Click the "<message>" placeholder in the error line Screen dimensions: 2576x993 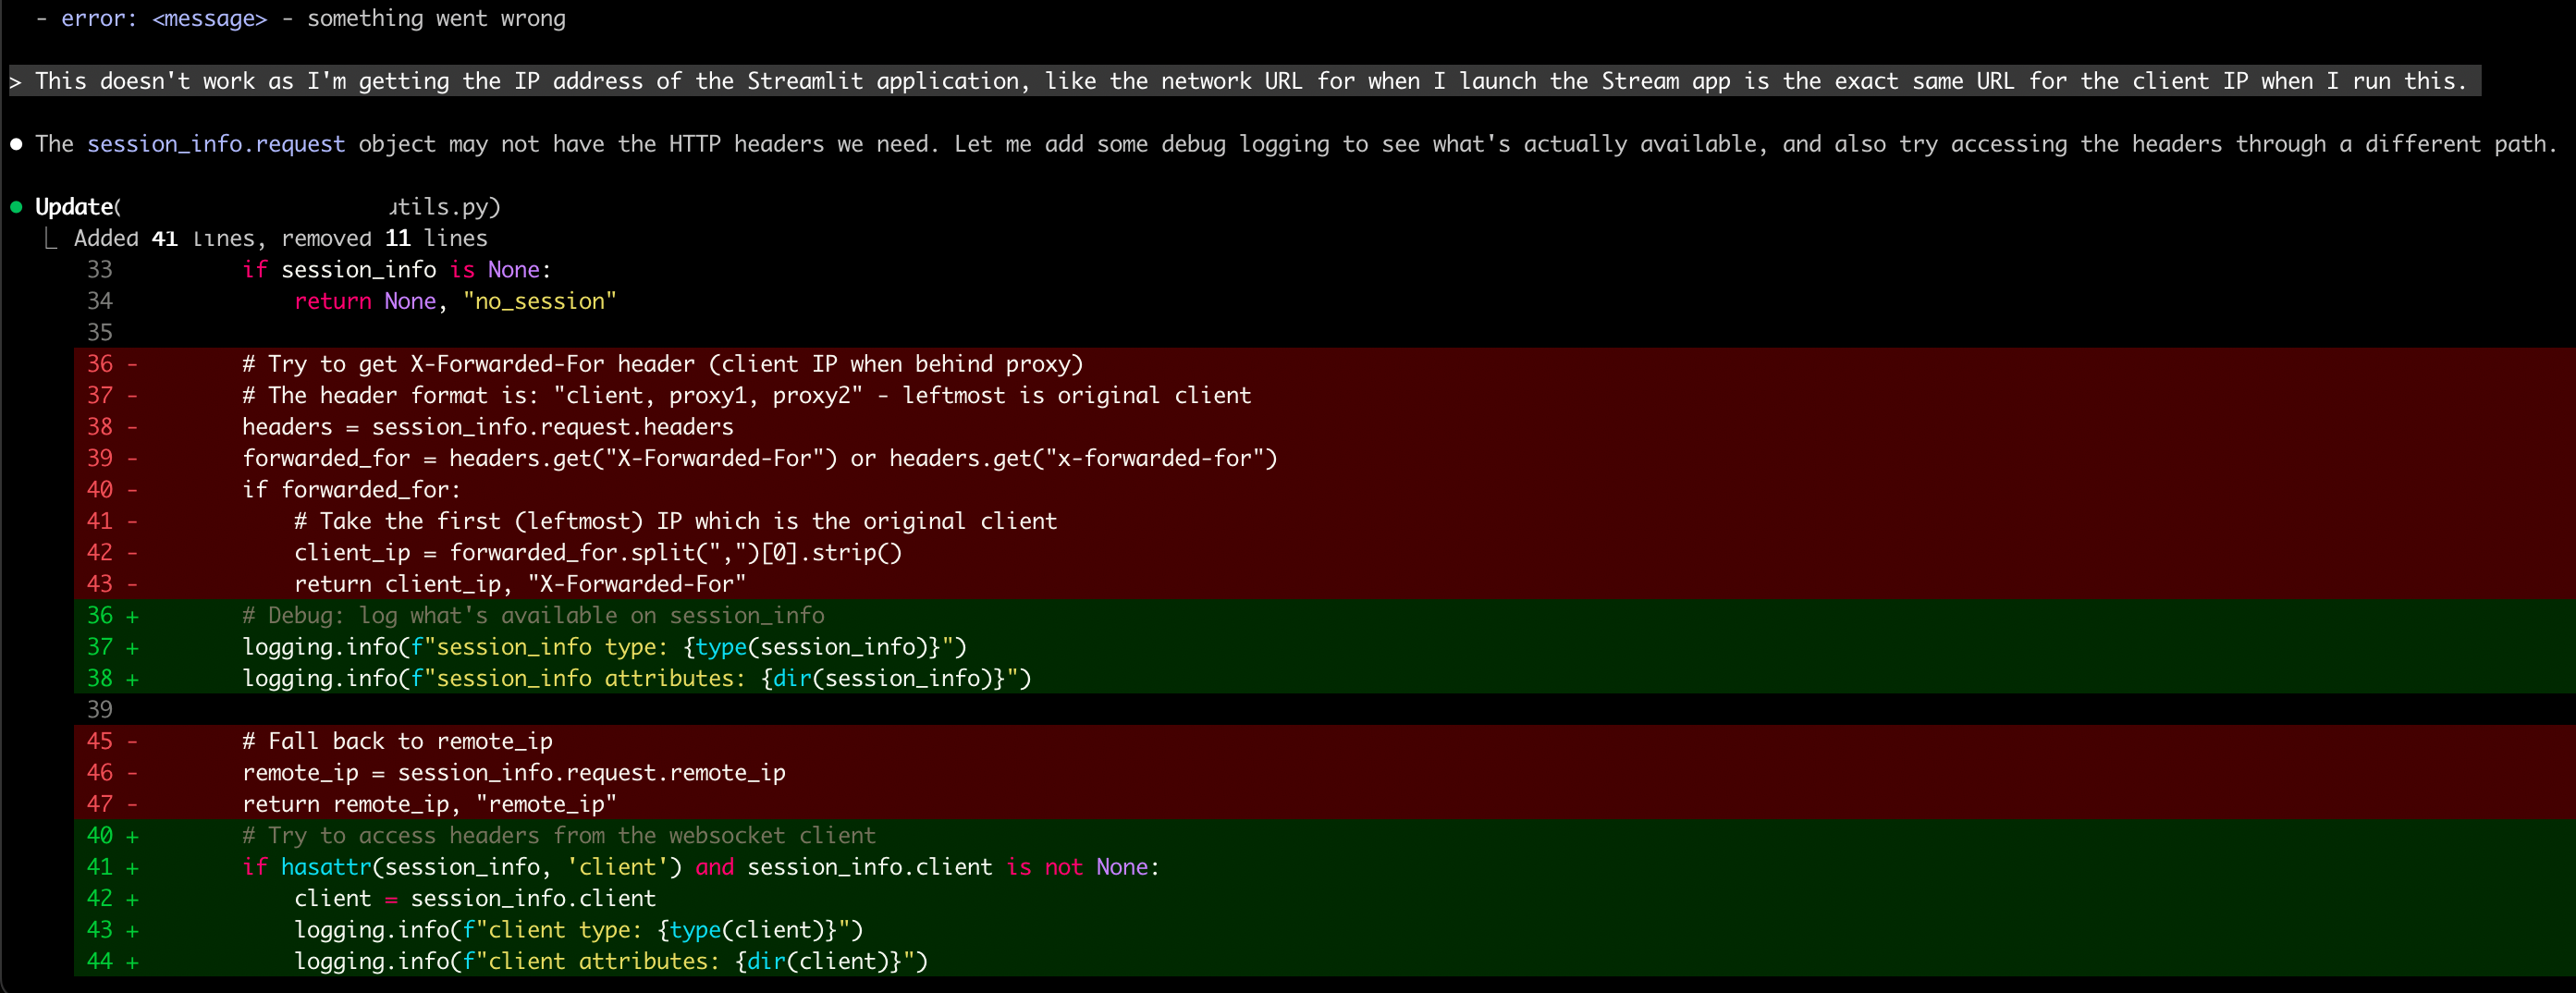(209, 19)
